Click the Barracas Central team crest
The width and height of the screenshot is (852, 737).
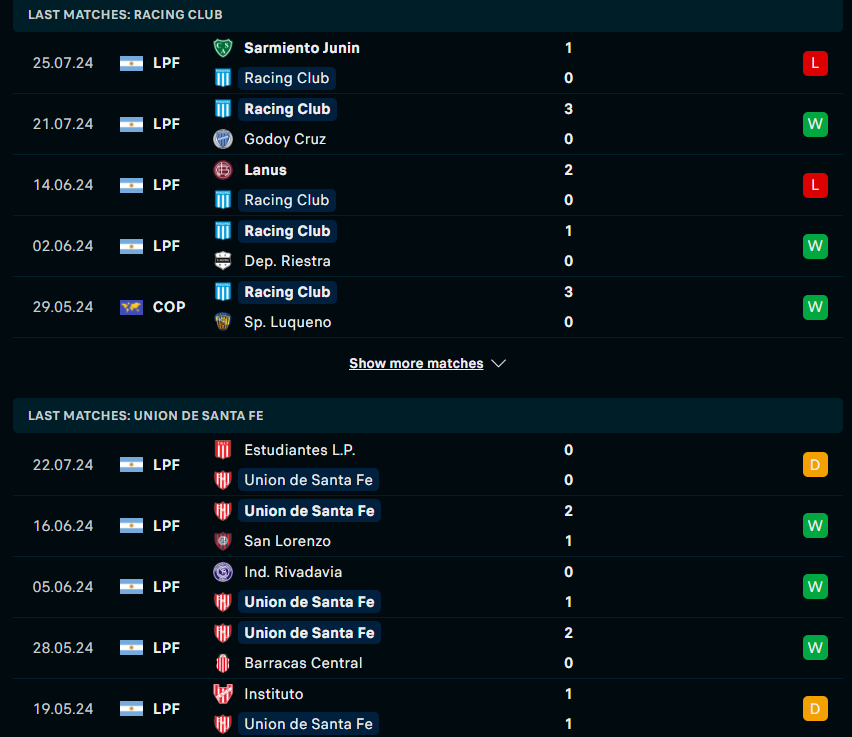pyautogui.click(x=223, y=663)
